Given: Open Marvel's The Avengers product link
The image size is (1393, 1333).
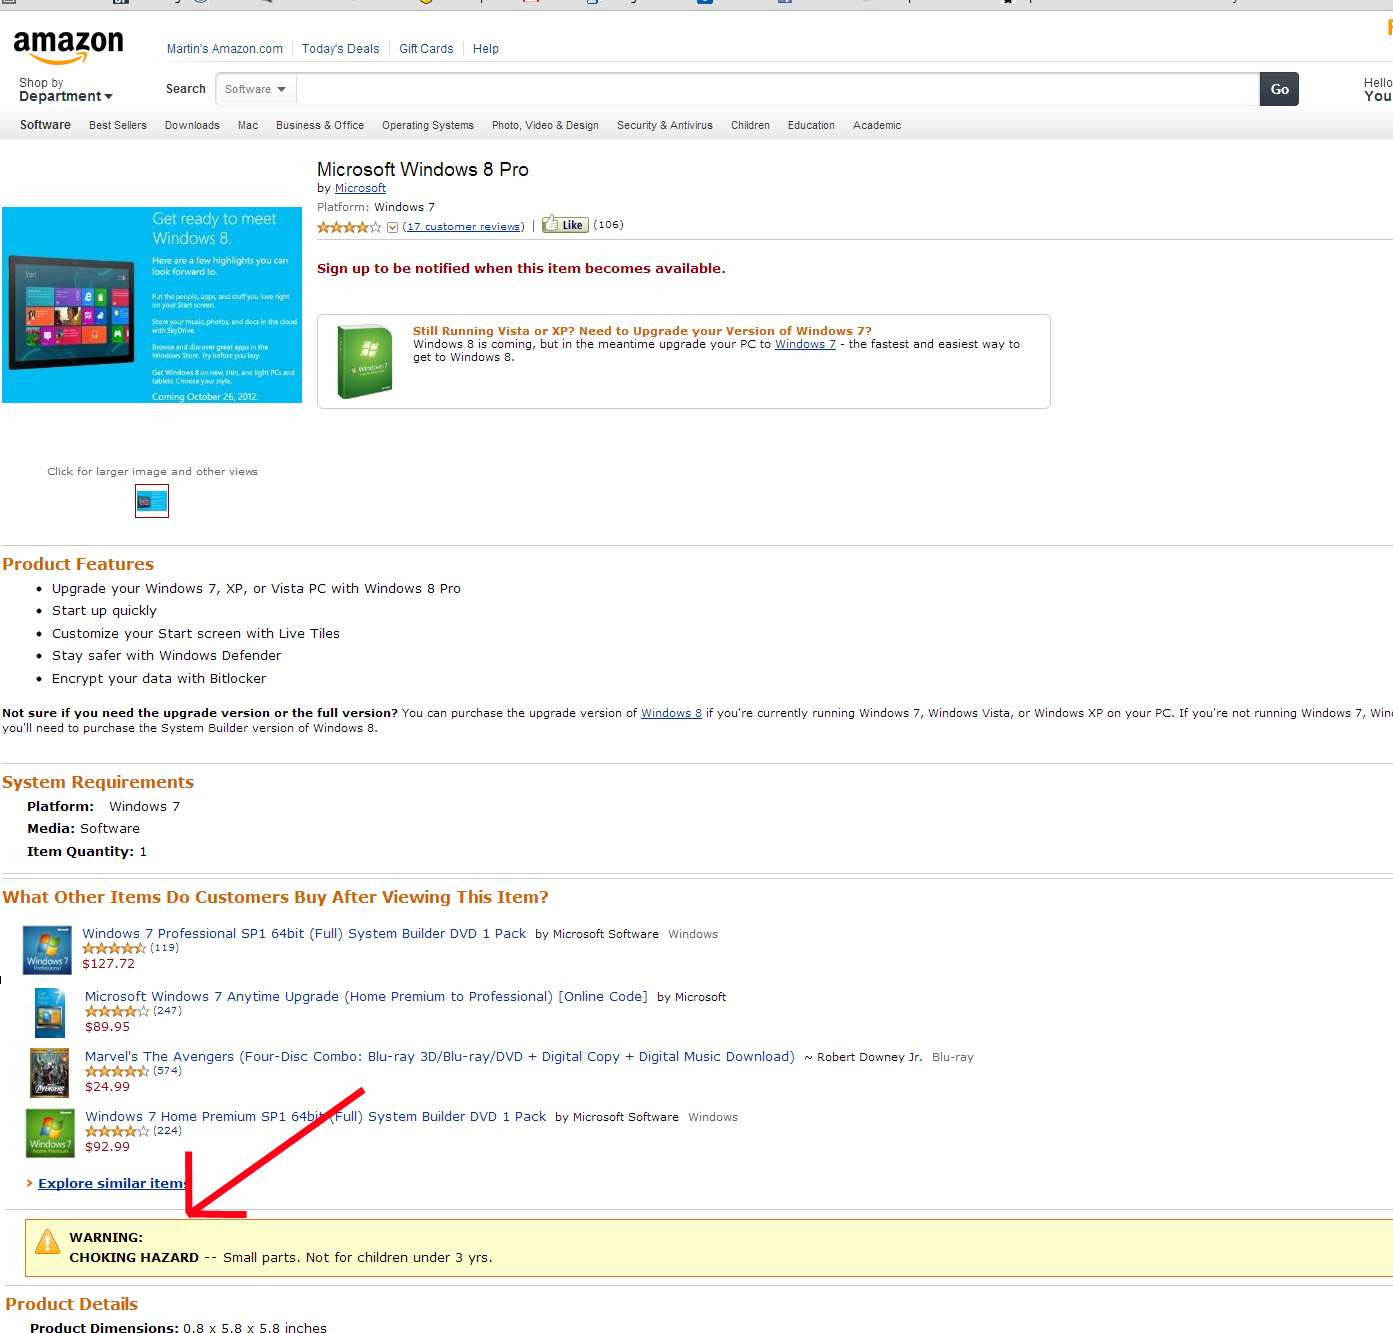Looking at the screenshot, I should coord(440,1056).
